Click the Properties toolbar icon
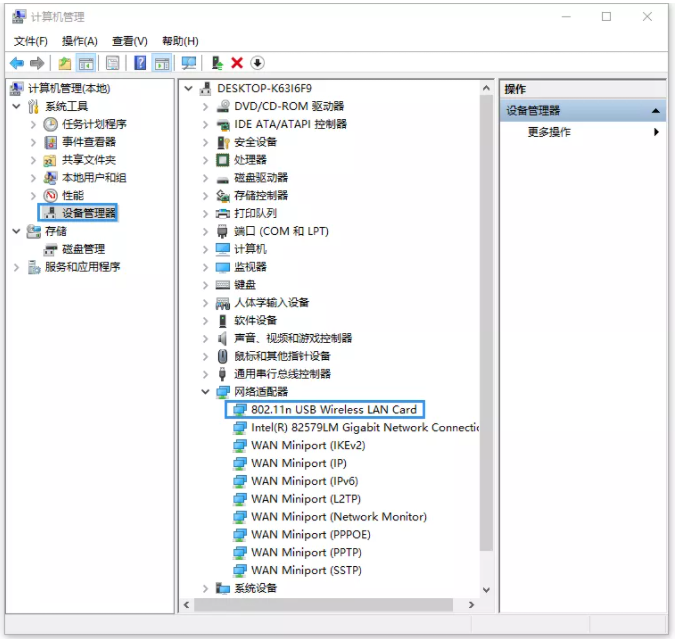The height and width of the screenshot is (639, 676). (x=113, y=63)
